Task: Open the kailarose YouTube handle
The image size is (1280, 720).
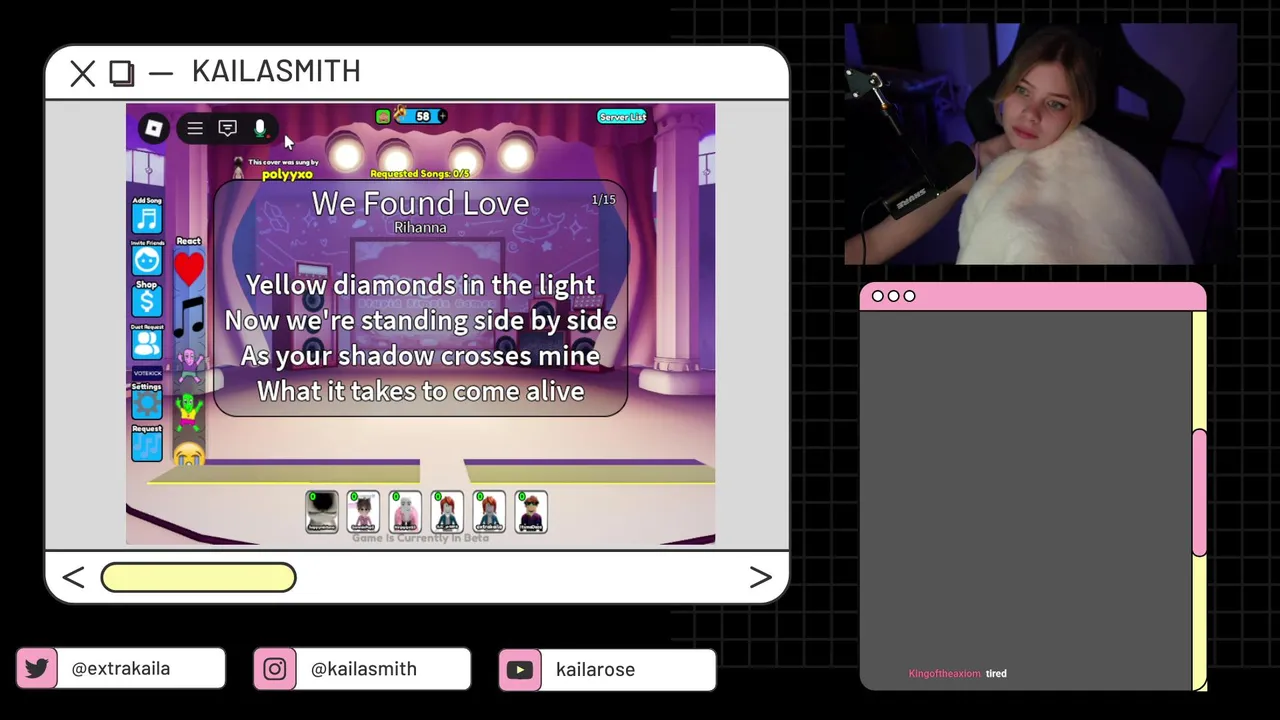Action: [x=595, y=670]
